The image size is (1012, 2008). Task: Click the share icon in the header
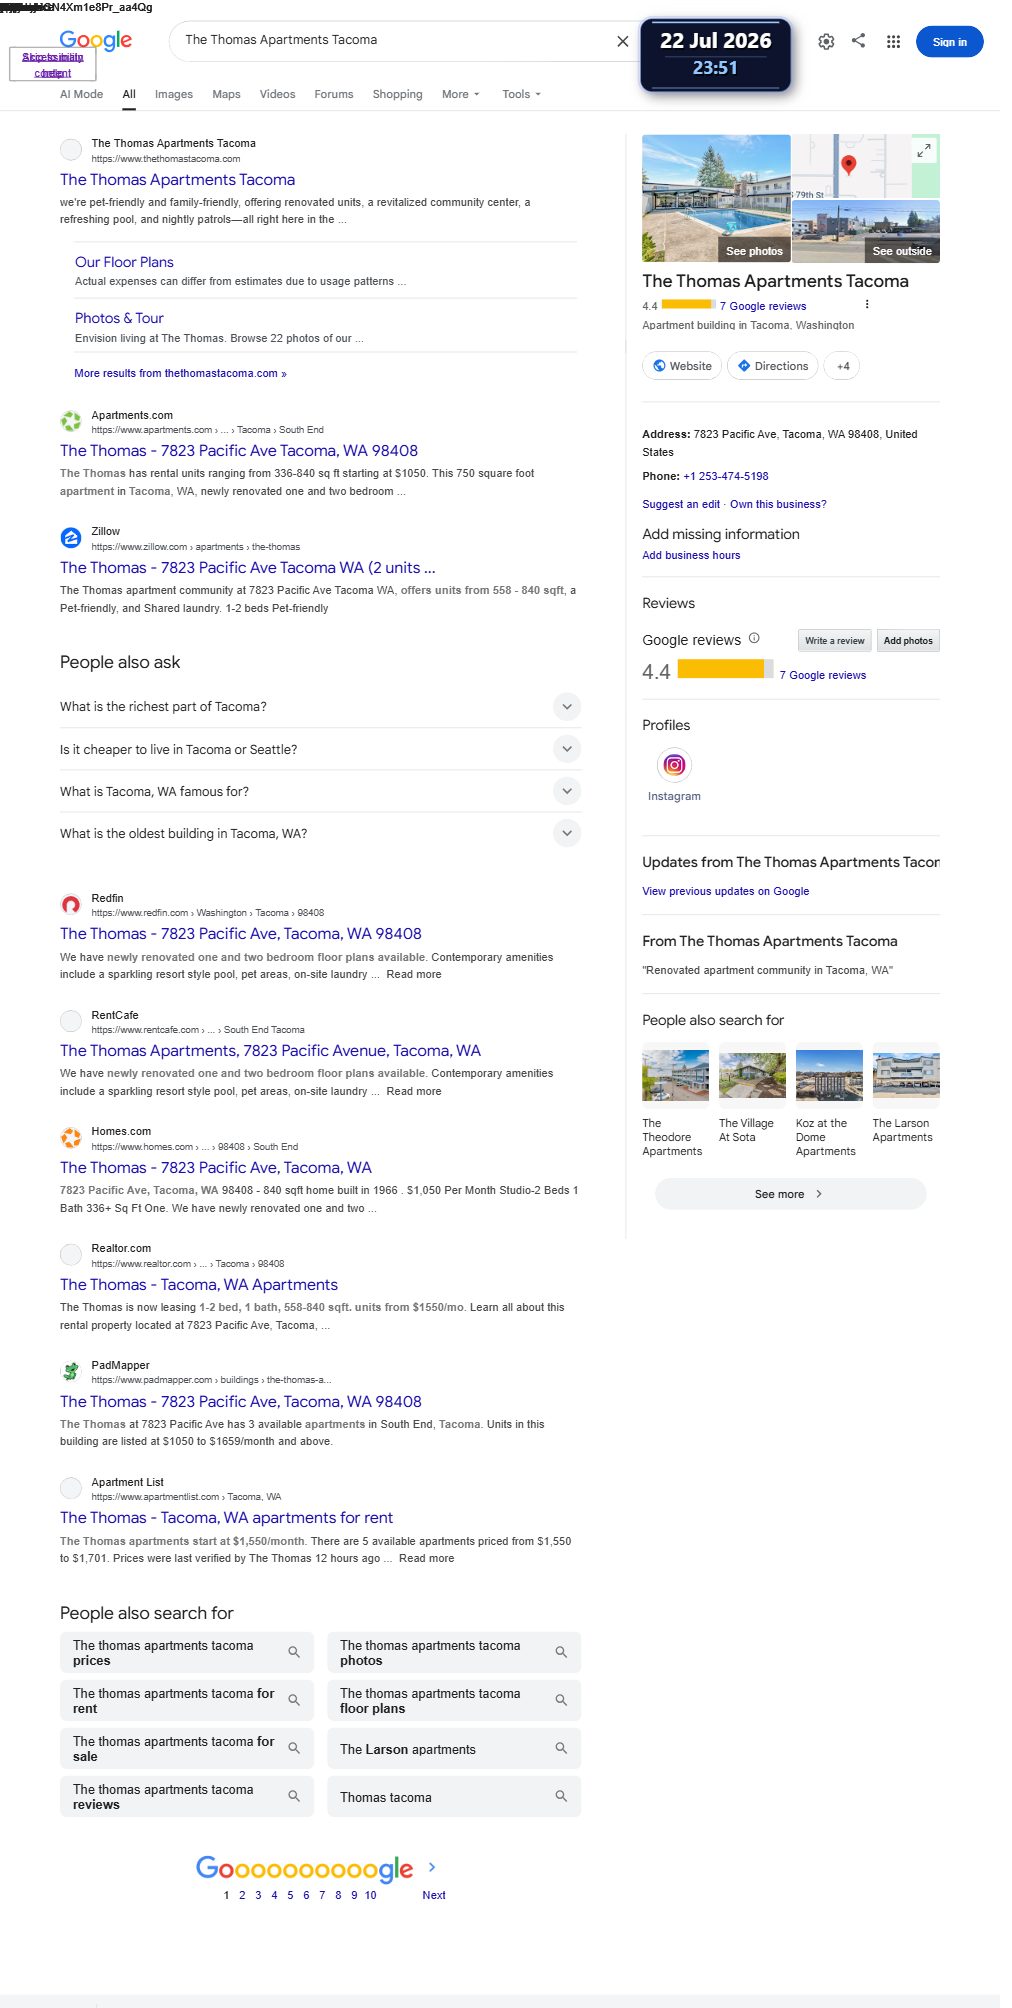tap(858, 41)
